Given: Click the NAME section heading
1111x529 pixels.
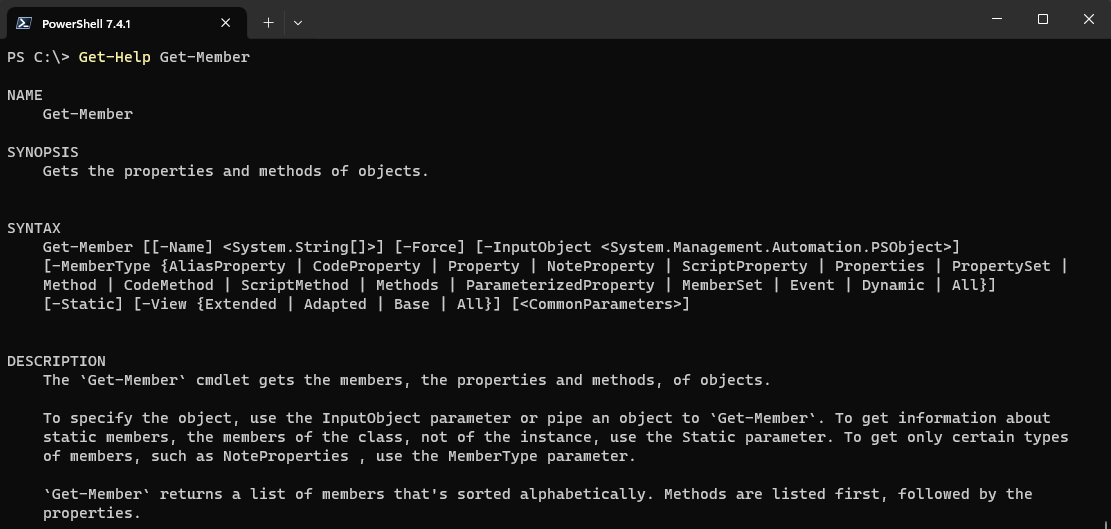Looking at the screenshot, I should click(25, 95).
